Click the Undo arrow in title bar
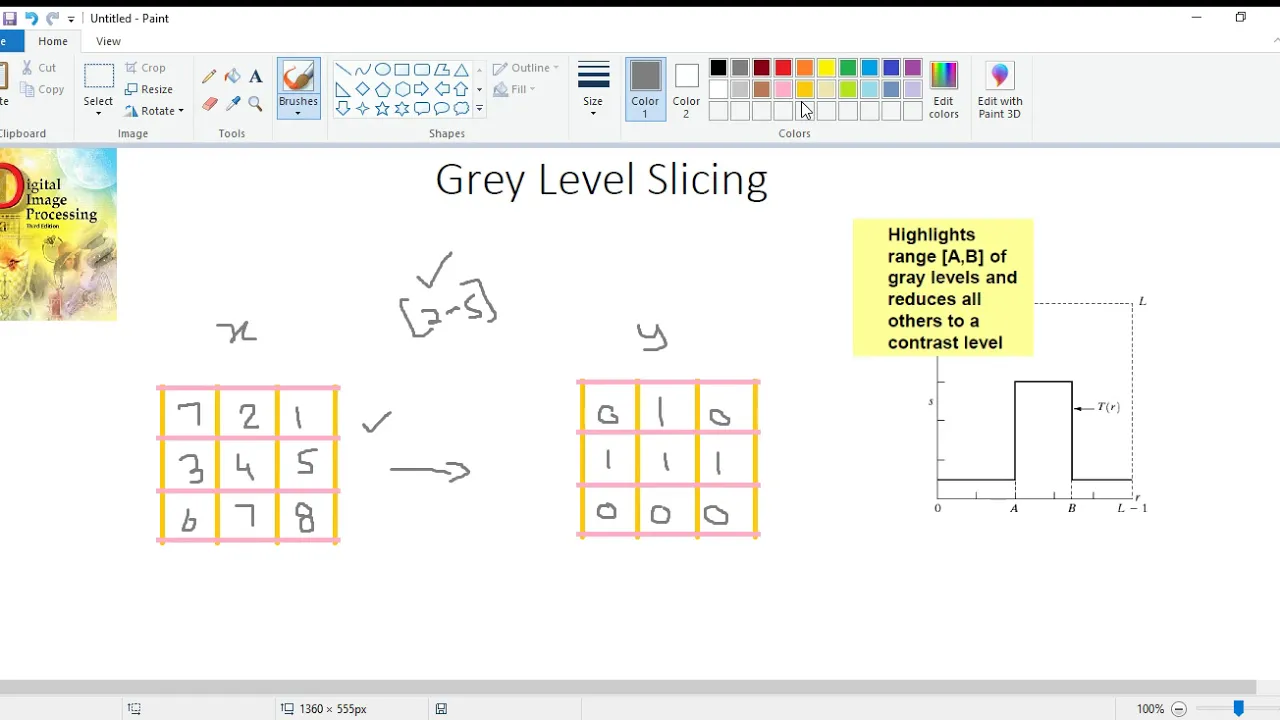 (31, 18)
